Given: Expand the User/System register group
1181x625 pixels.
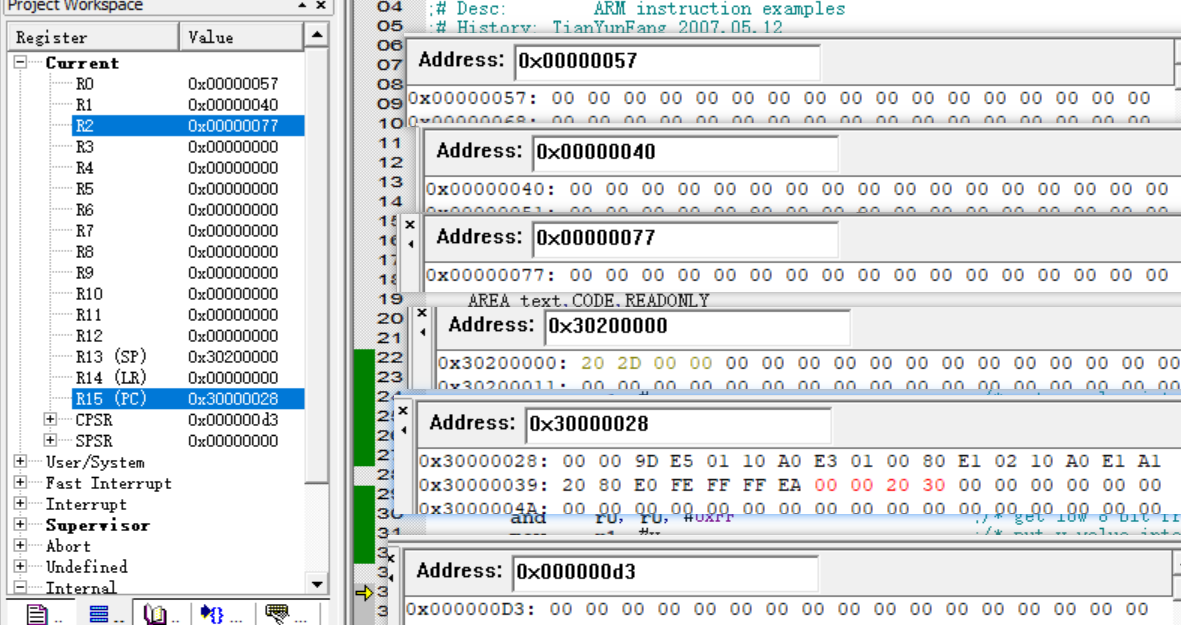Looking at the screenshot, I should (x=20, y=462).
